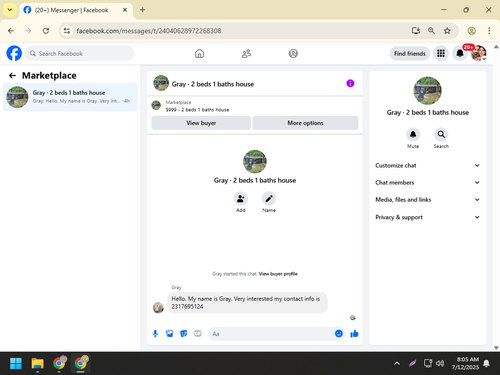
Task: Open the tab search dropdown arrow
Action: pos(10,10)
